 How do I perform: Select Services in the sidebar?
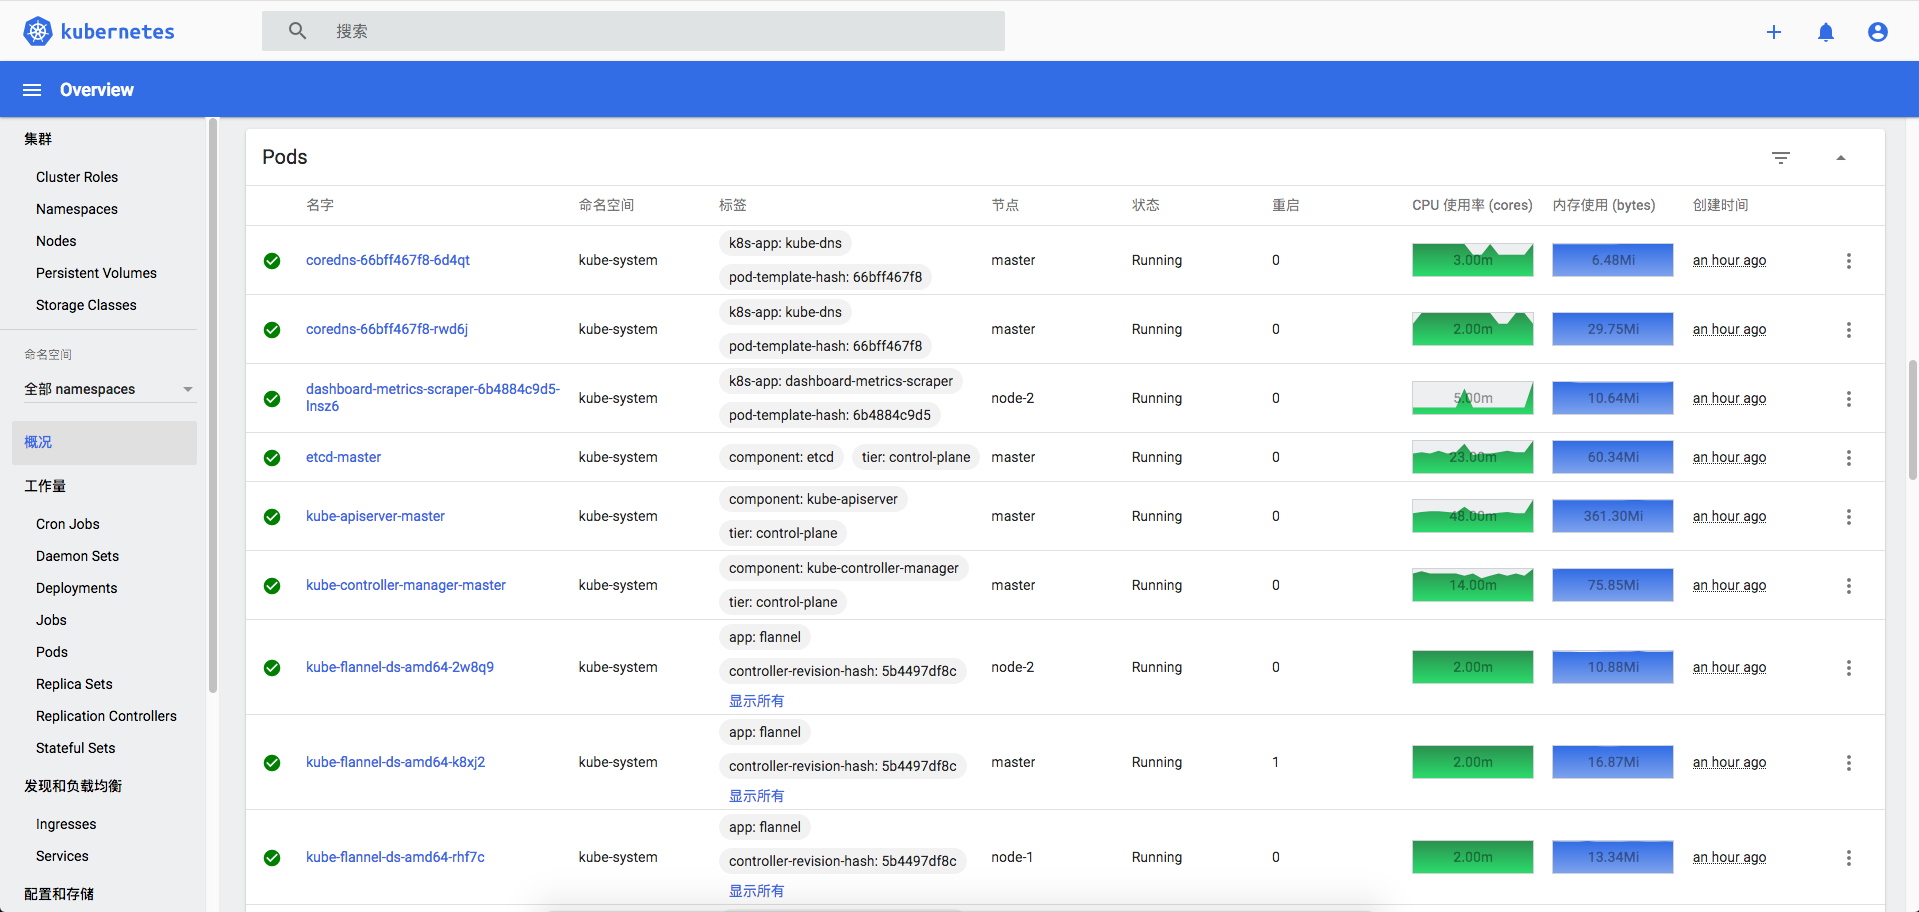pyautogui.click(x=62, y=856)
